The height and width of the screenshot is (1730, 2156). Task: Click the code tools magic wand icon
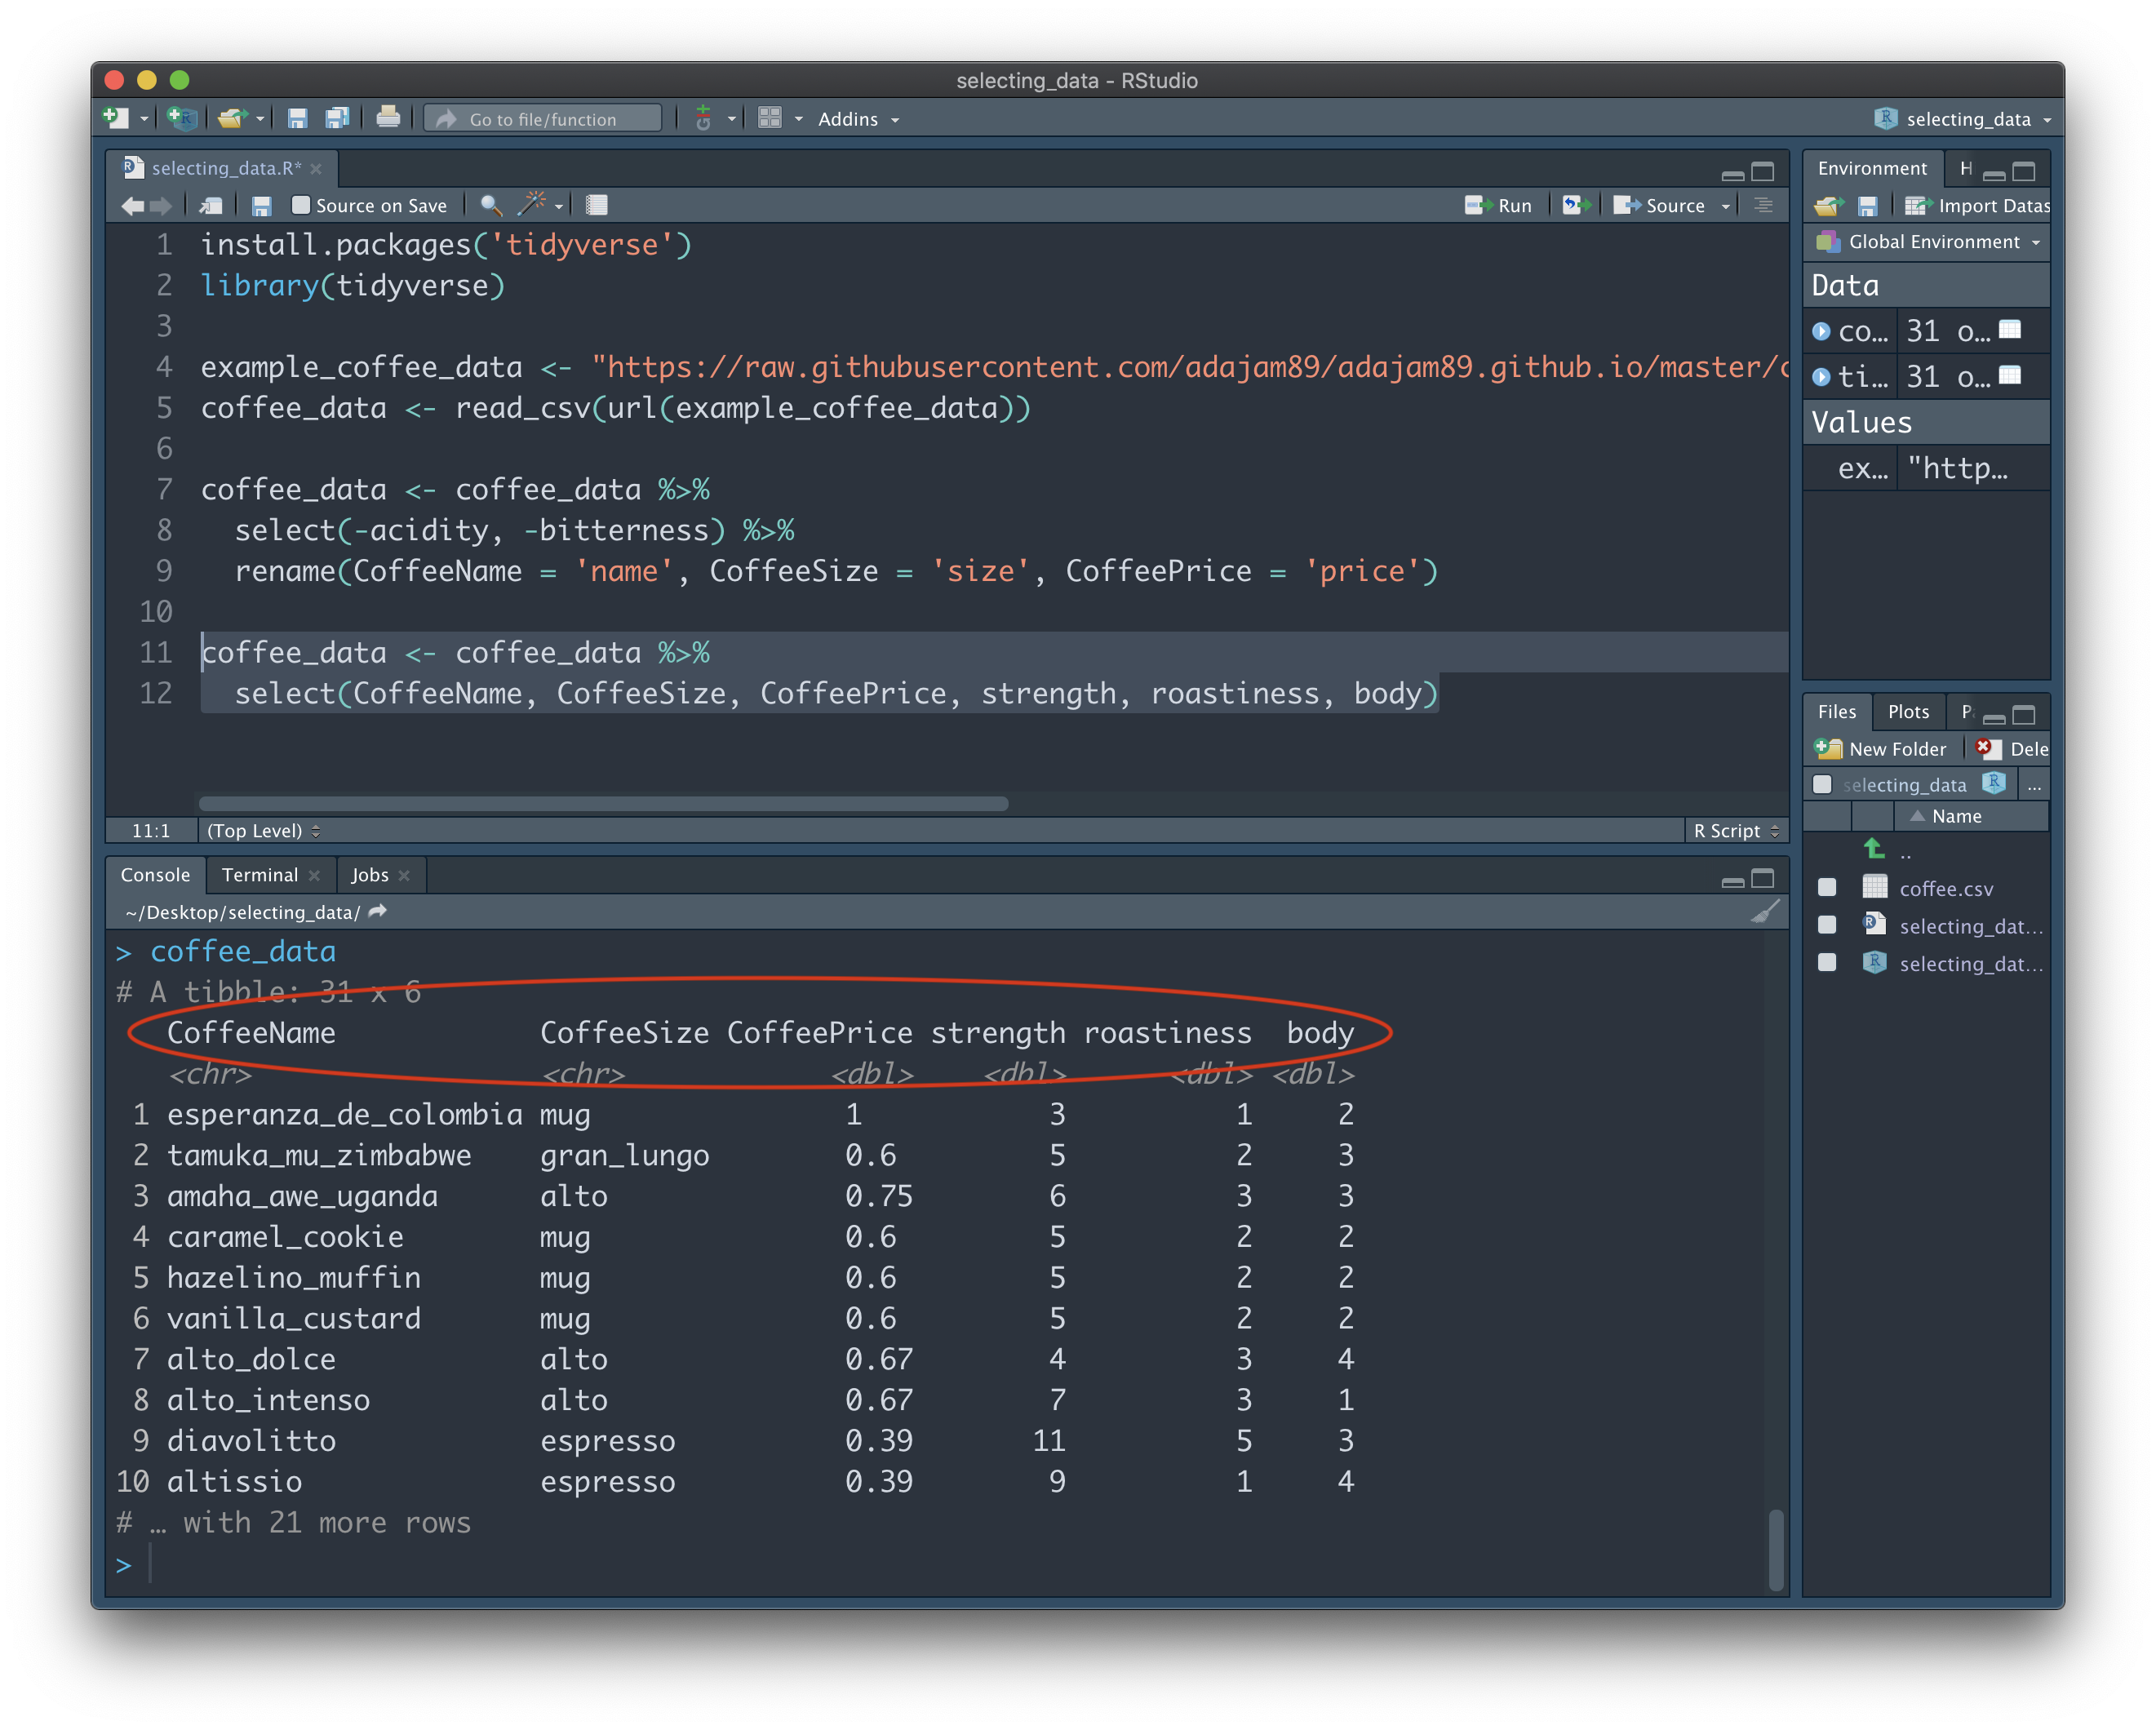coord(531,204)
